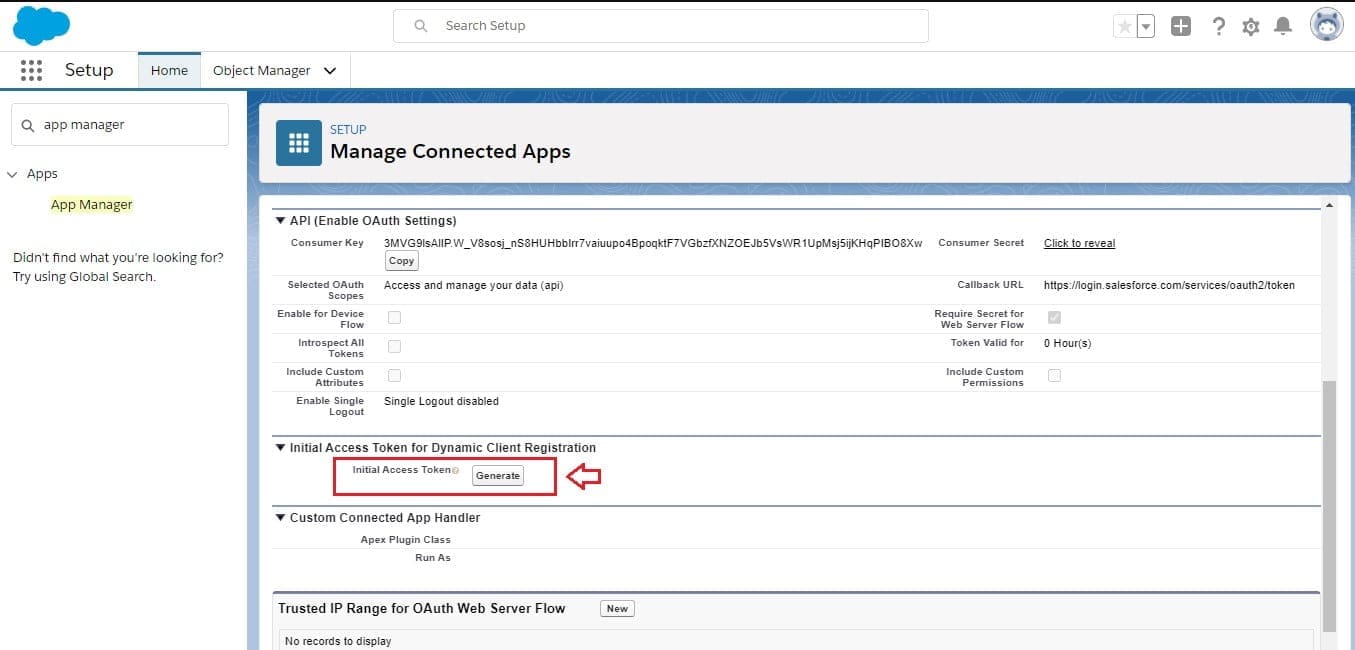Click the favorites star icon

(1124, 27)
